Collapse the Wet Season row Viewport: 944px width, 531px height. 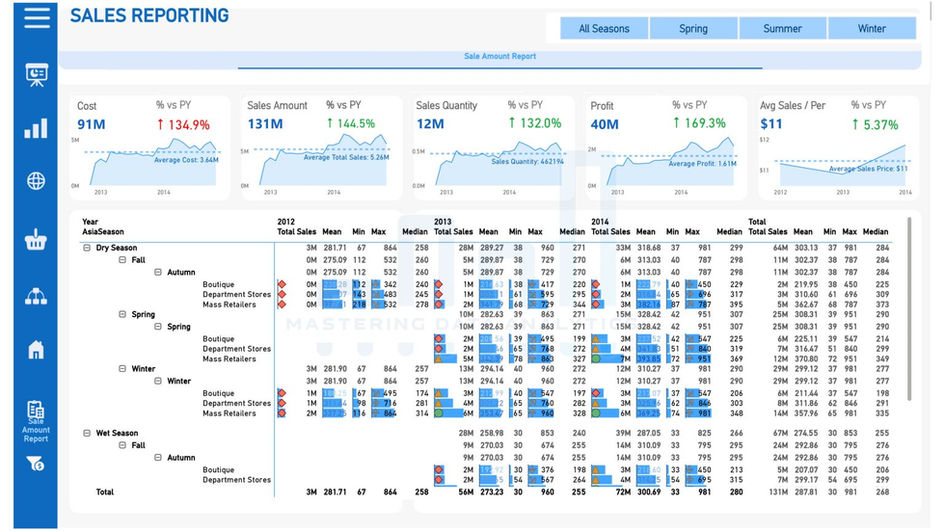pyautogui.click(x=87, y=433)
